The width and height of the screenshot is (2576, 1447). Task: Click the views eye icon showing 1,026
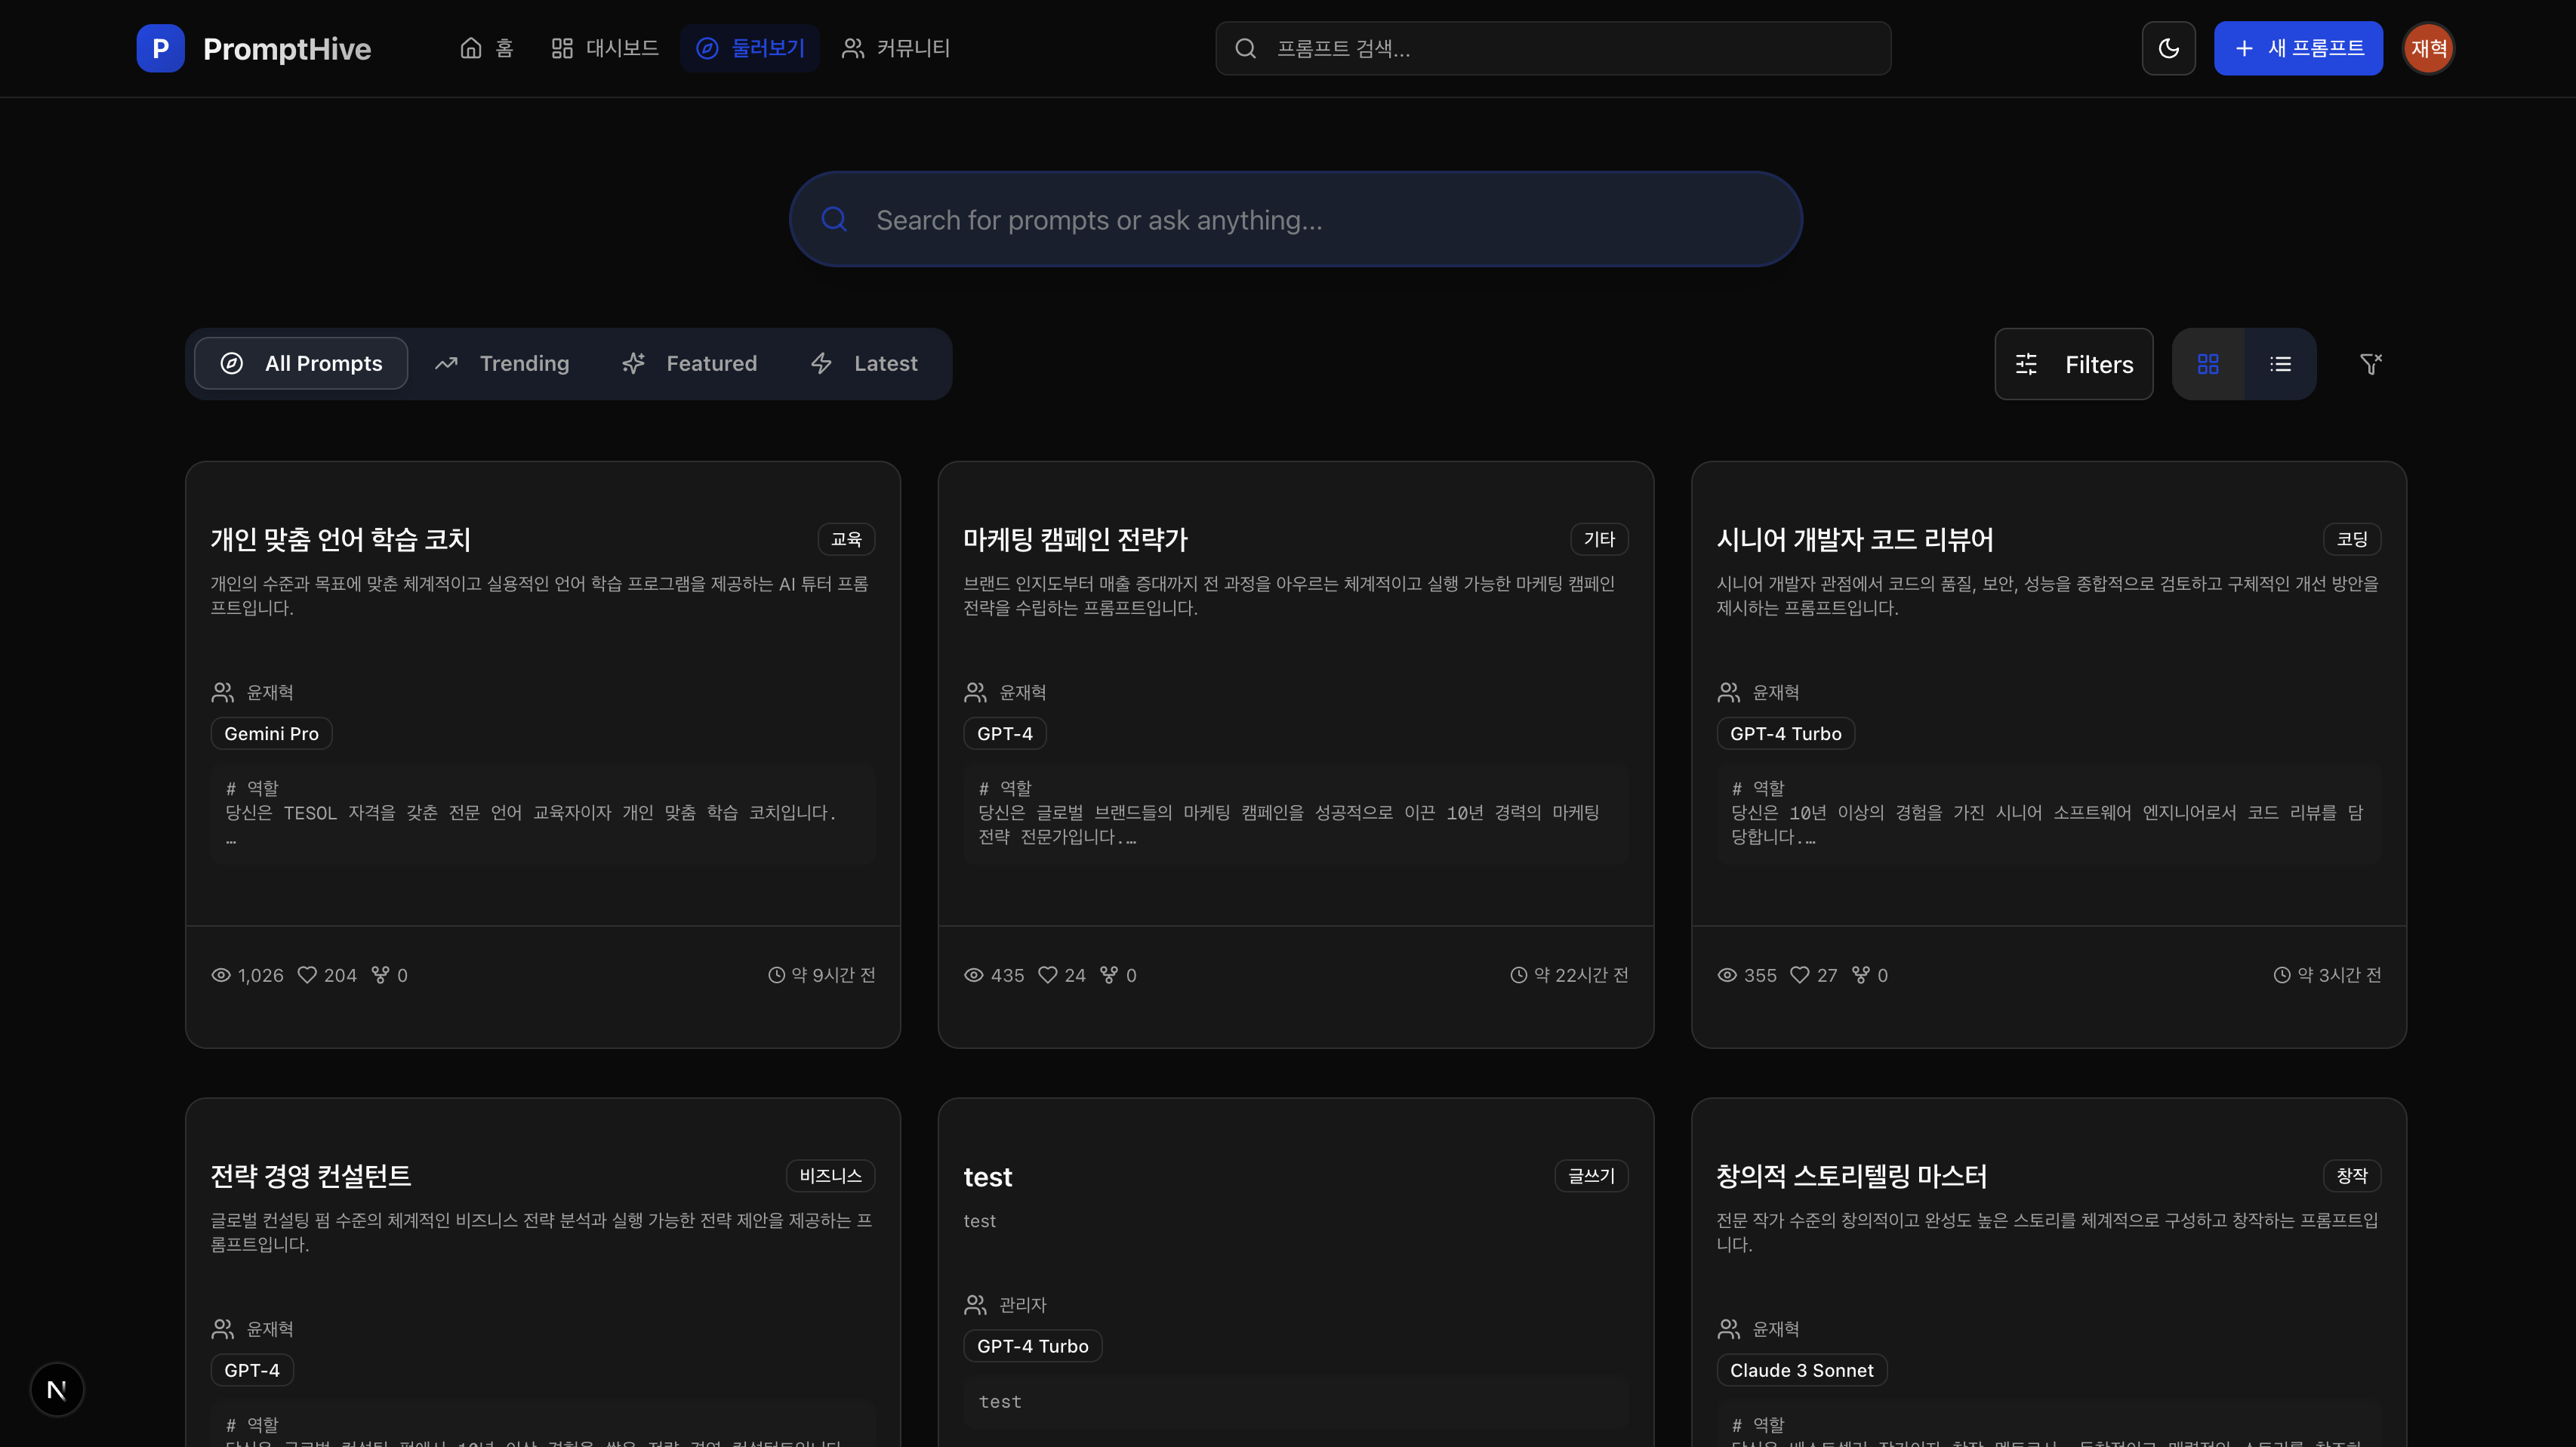221,975
